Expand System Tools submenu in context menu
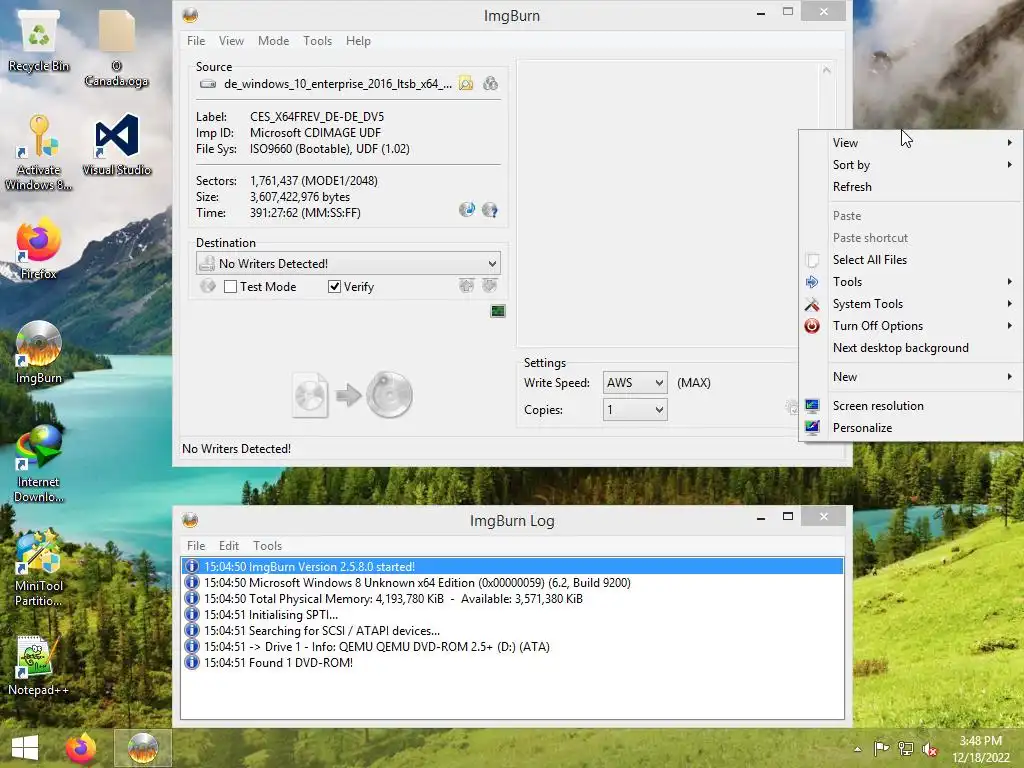 pos(911,304)
